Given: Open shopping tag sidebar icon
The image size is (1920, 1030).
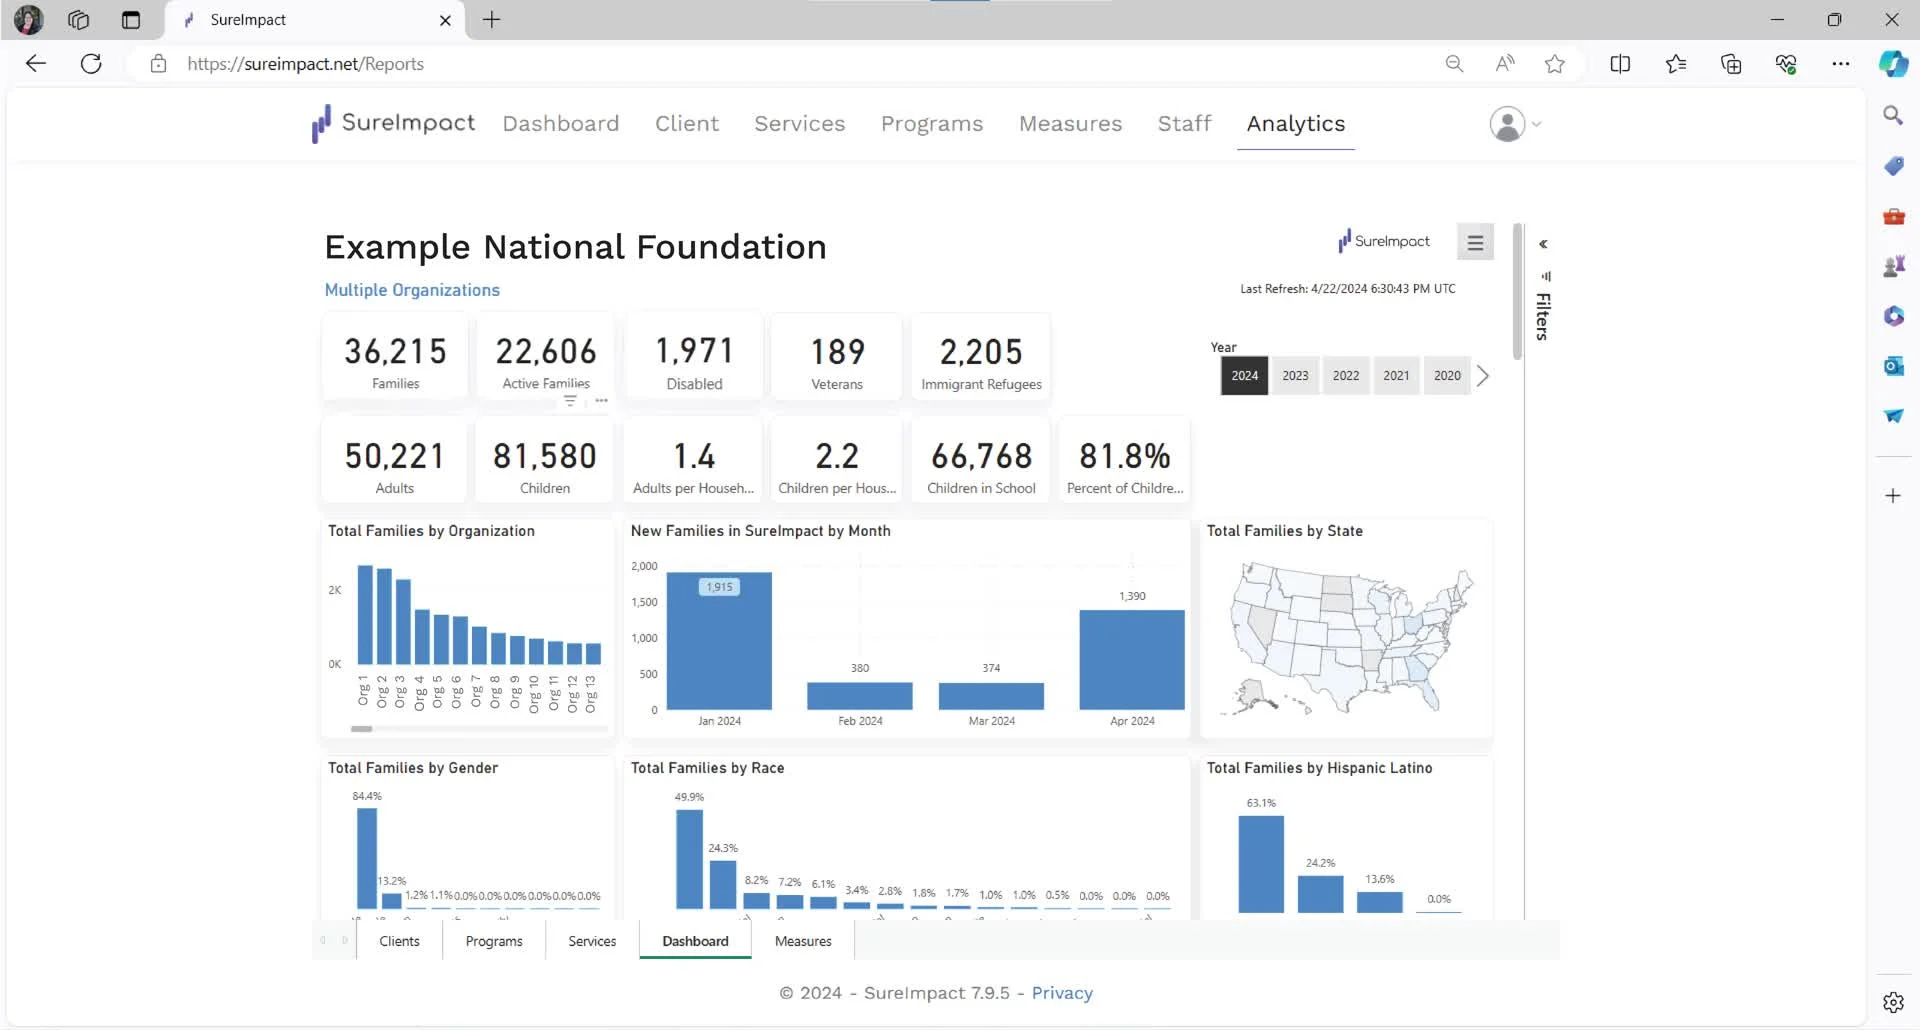Looking at the screenshot, I should coord(1893,166).
